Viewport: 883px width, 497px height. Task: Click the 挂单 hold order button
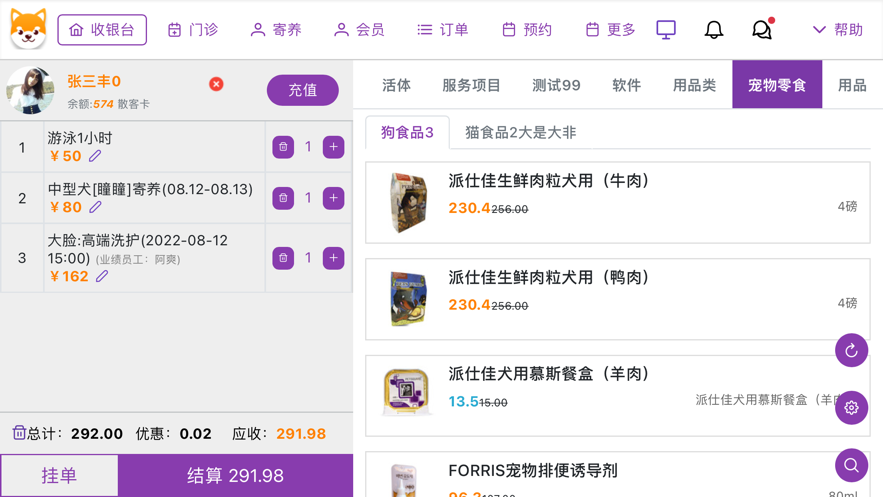59,476
